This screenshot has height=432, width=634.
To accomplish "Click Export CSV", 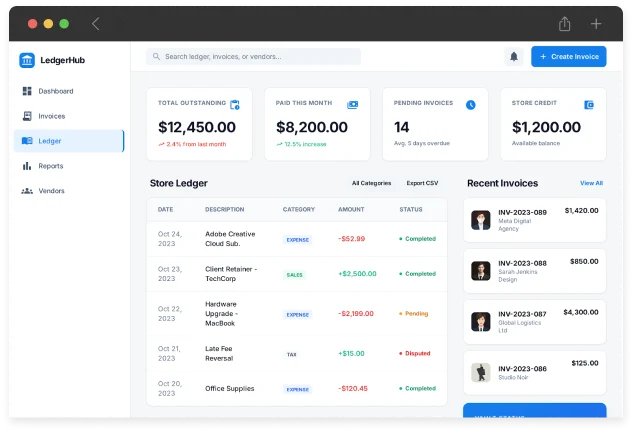I will (x=422, y=183).
